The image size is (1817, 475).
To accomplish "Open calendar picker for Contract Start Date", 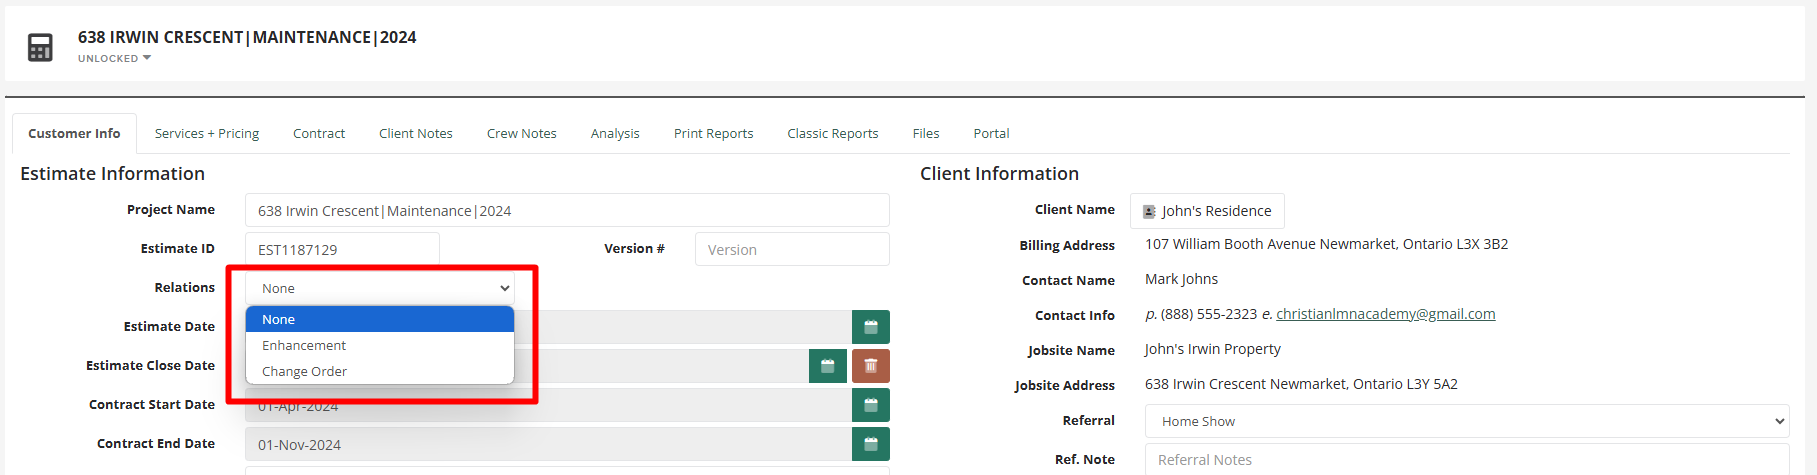I will click(871, 405).
